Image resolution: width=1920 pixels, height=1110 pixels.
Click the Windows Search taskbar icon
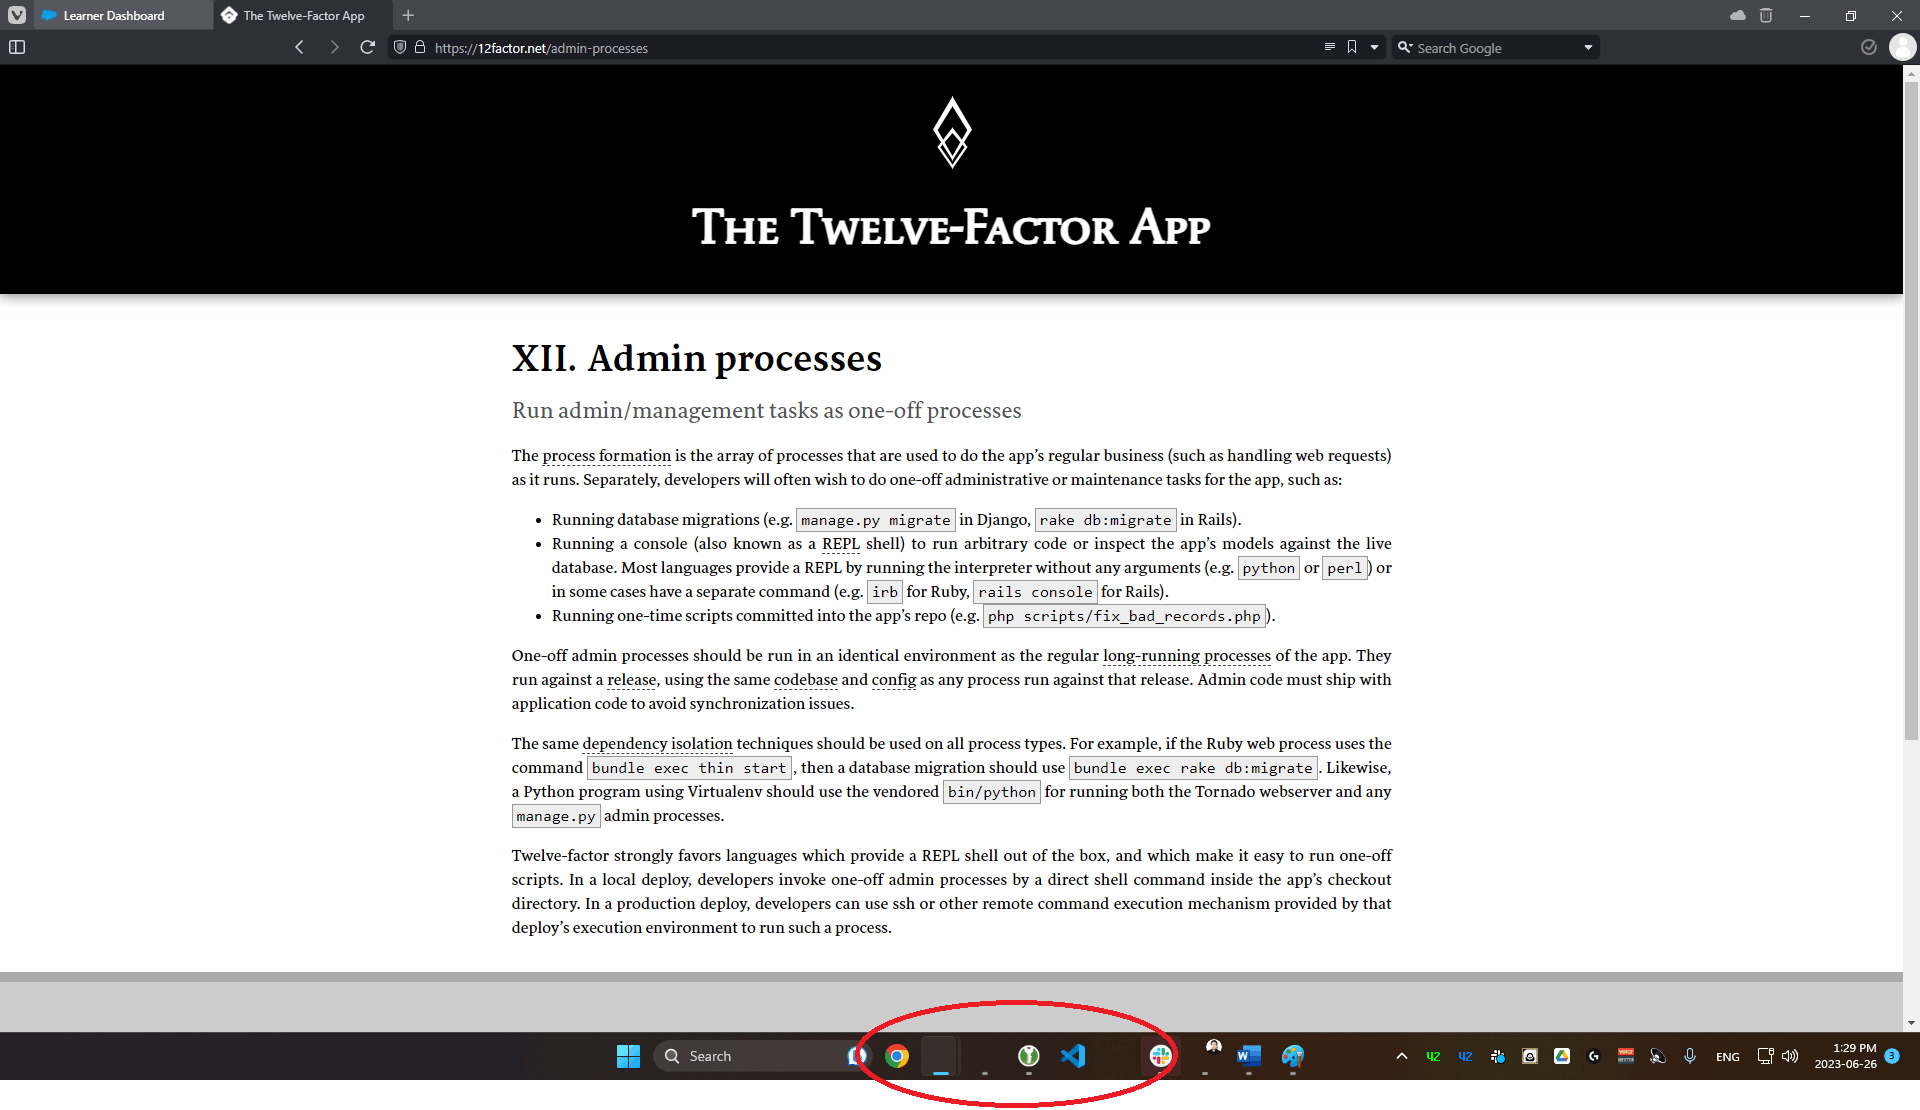tap(674, 1054)
